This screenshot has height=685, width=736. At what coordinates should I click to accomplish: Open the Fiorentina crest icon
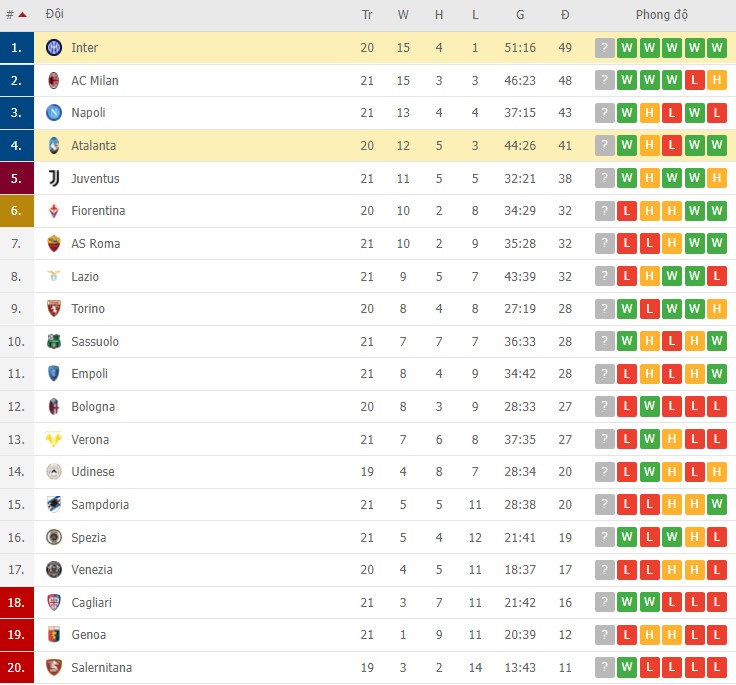click(x=54, y=211)
